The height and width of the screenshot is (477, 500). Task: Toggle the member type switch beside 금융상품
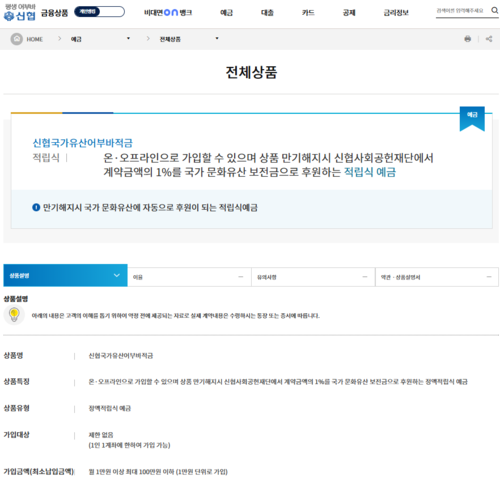click(x=99, y=12)
